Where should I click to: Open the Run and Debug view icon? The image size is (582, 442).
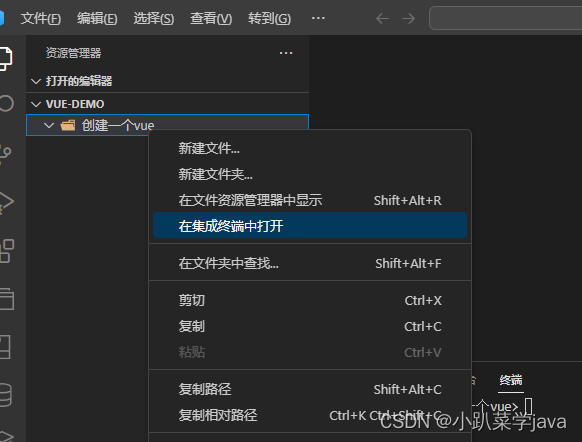click(6, 203)
